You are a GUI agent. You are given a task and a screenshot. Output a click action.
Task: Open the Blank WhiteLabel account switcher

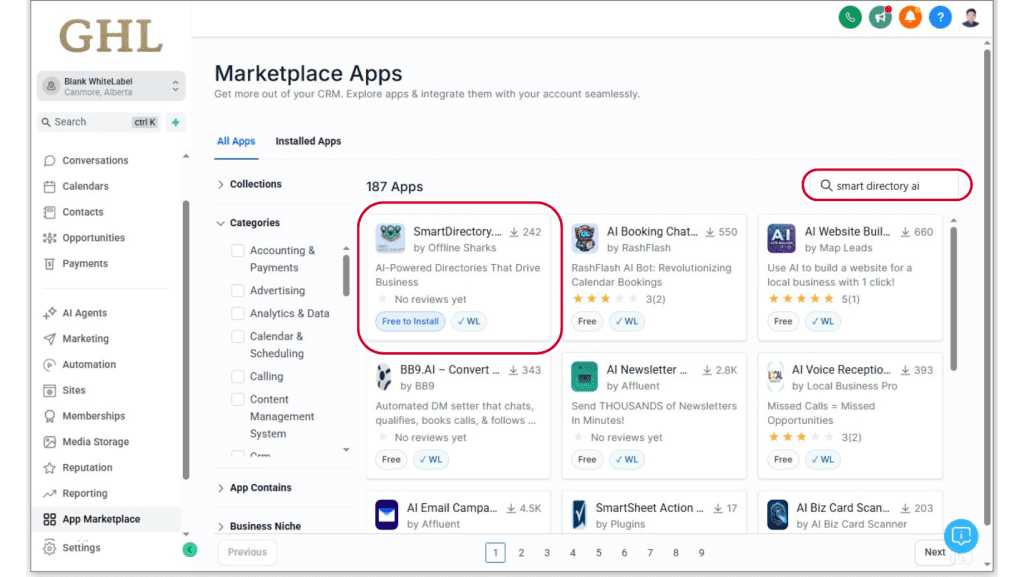click(111, 86)
